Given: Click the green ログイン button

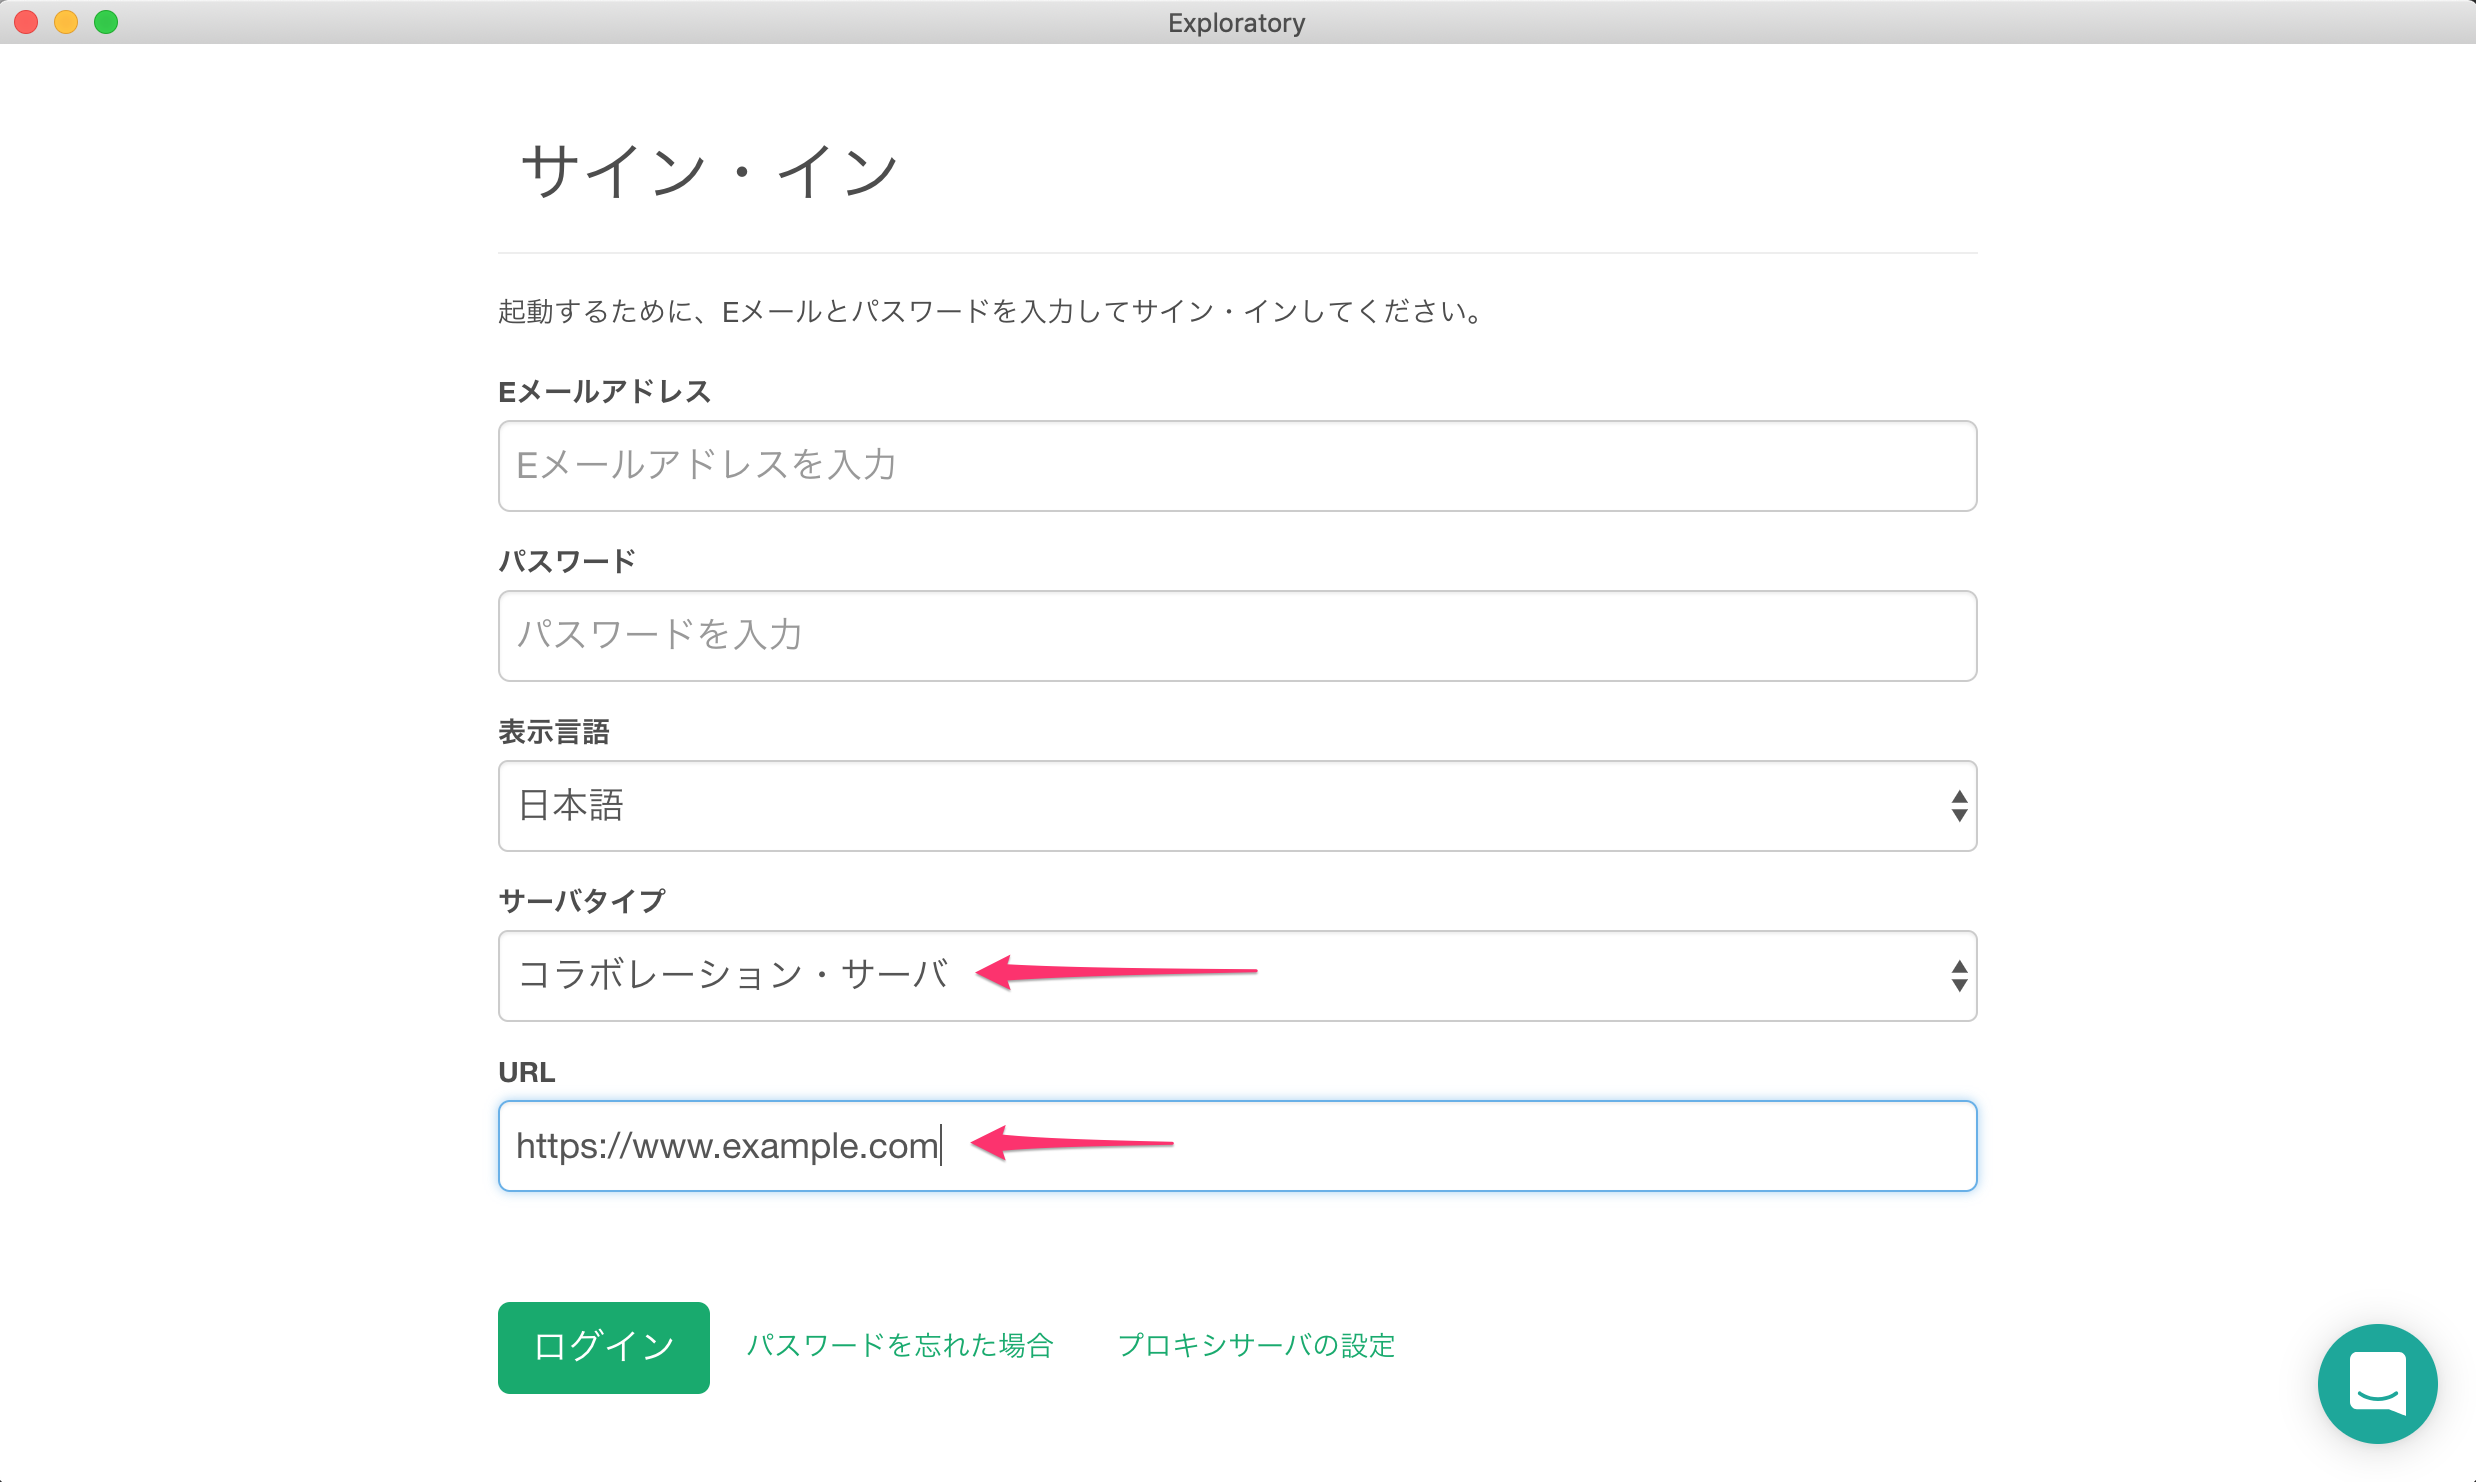Looking at the screenshot, I should (x=604, y=1347).
